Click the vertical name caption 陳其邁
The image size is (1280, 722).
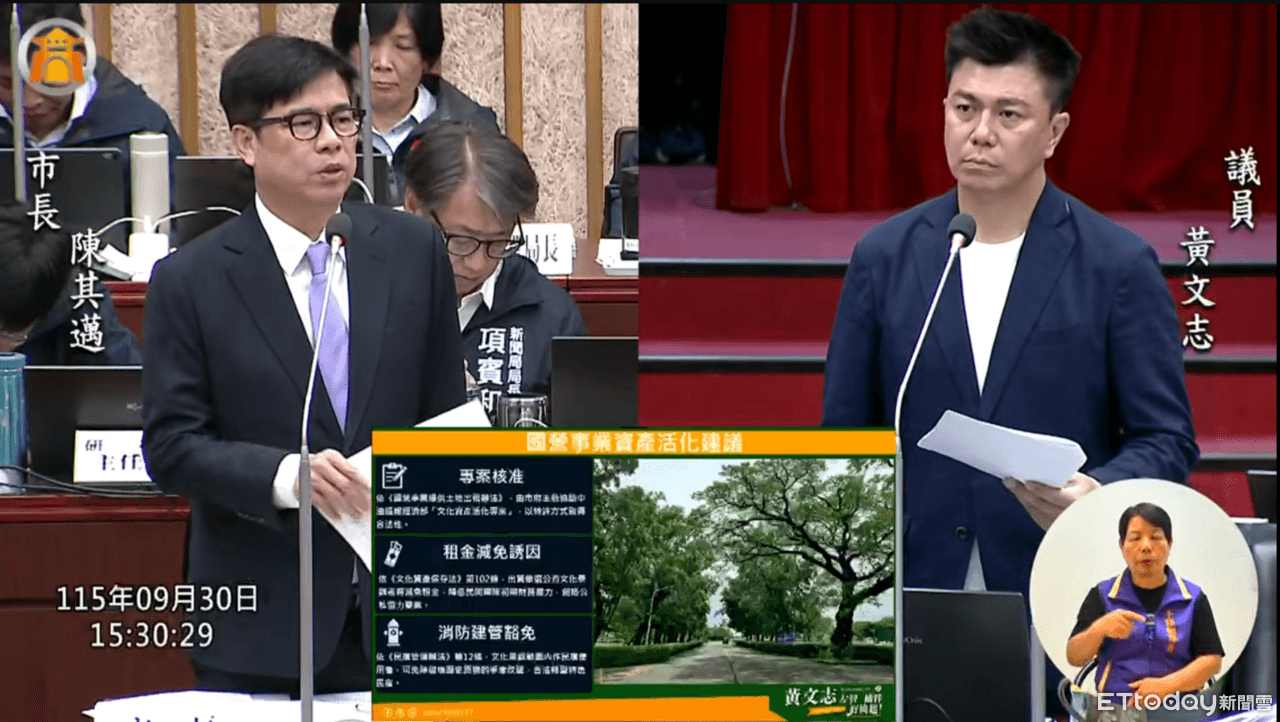(88, 293)
